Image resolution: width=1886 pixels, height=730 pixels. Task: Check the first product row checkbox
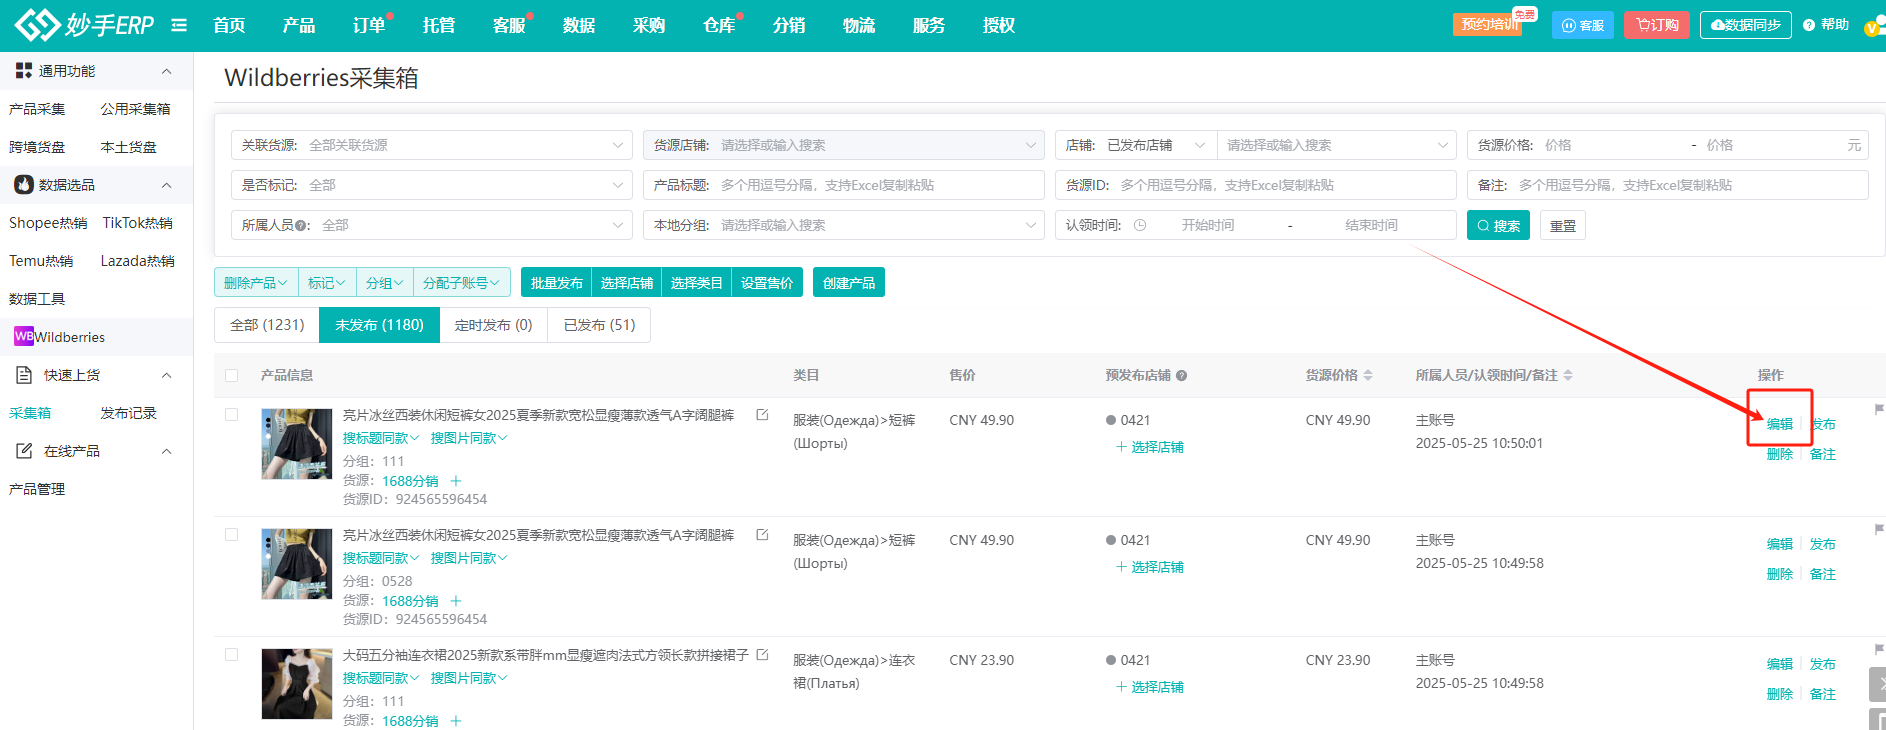coord(232,414)
